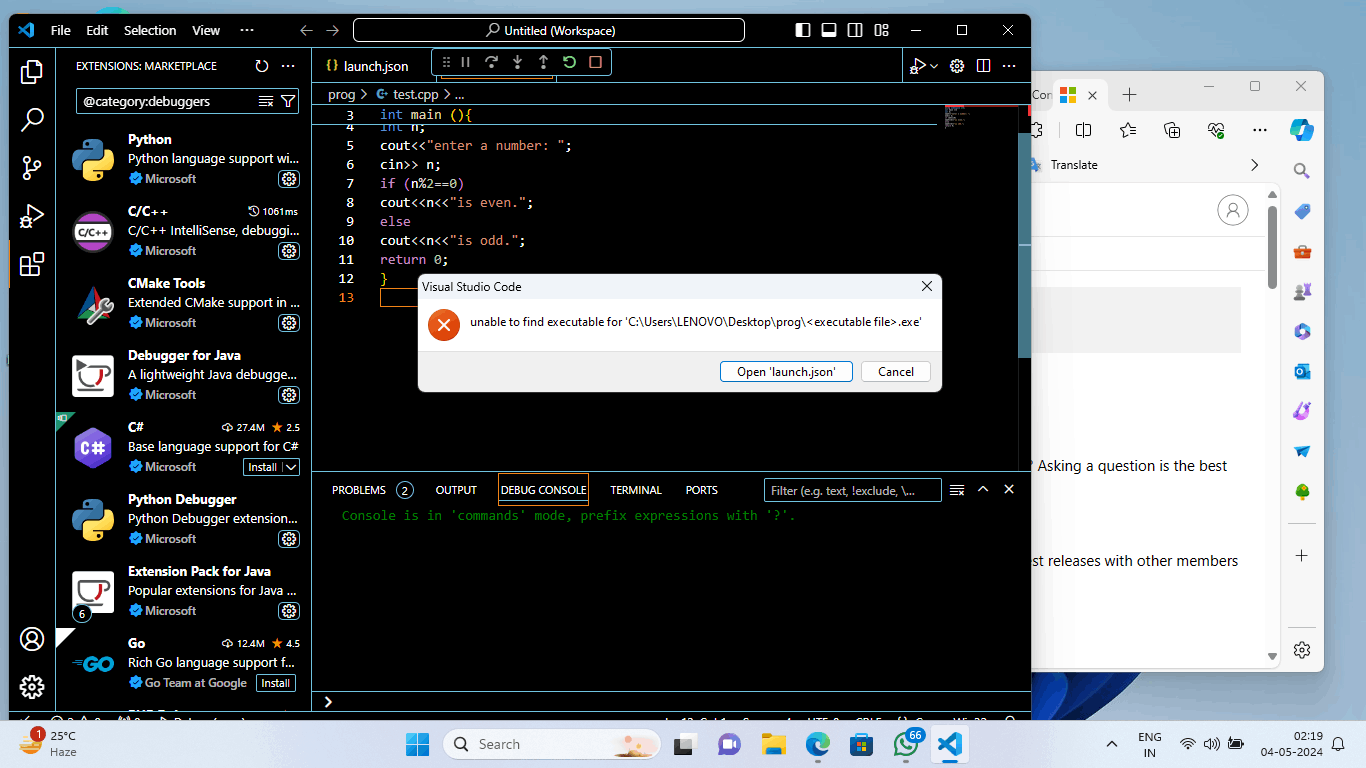Viewport: 1366px width, 768px height.
Task: Toggle the panel layout button
Action: click(828, 30)
